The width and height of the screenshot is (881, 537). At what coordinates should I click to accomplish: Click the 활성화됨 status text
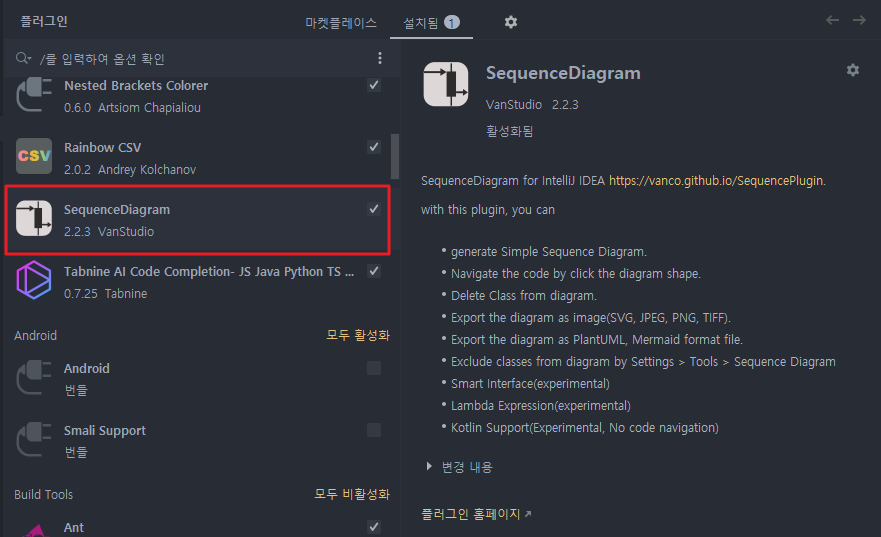[509, 131]
